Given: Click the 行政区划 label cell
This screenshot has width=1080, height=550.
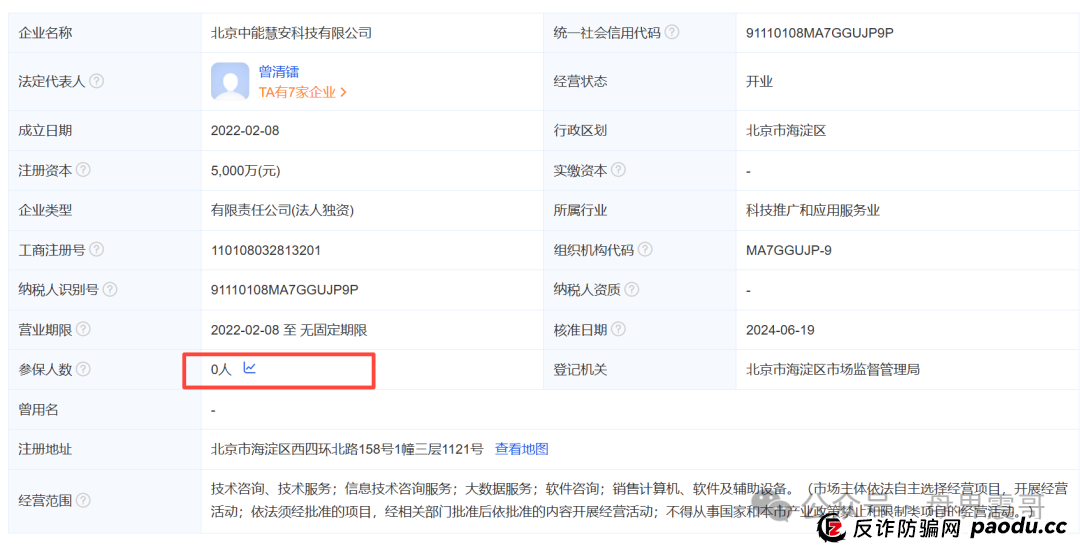Looking at the screenshot, I should pos(640,130).
